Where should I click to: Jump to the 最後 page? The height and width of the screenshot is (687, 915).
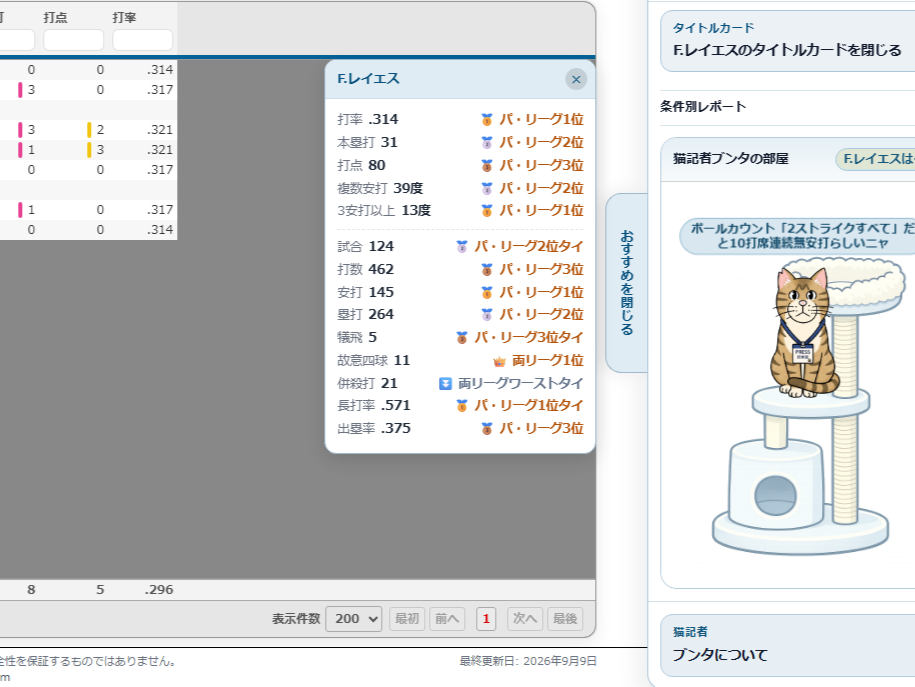(565, 619)
